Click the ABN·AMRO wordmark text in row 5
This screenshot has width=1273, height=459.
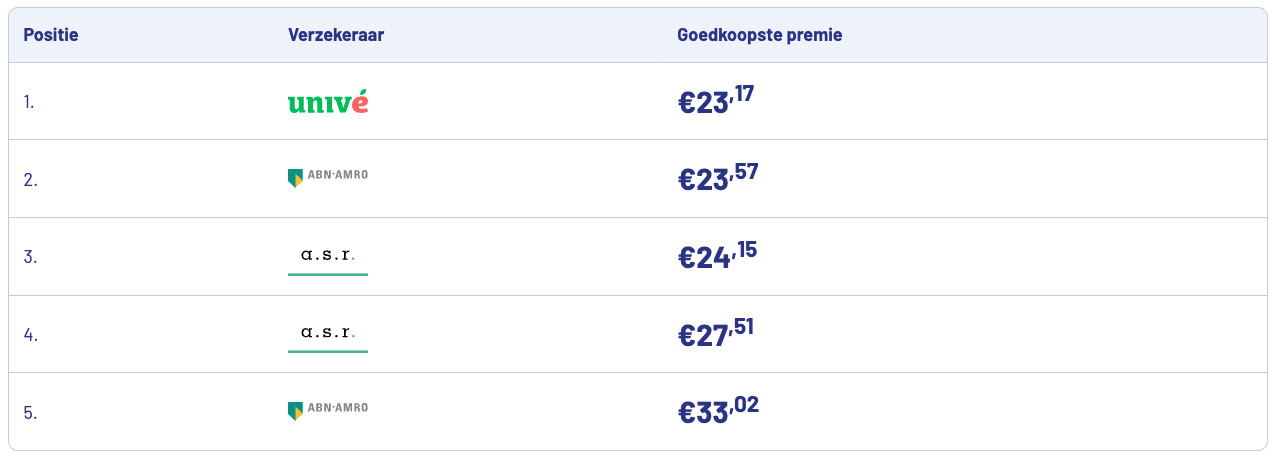pyautogui.click(x=337, y=408)
